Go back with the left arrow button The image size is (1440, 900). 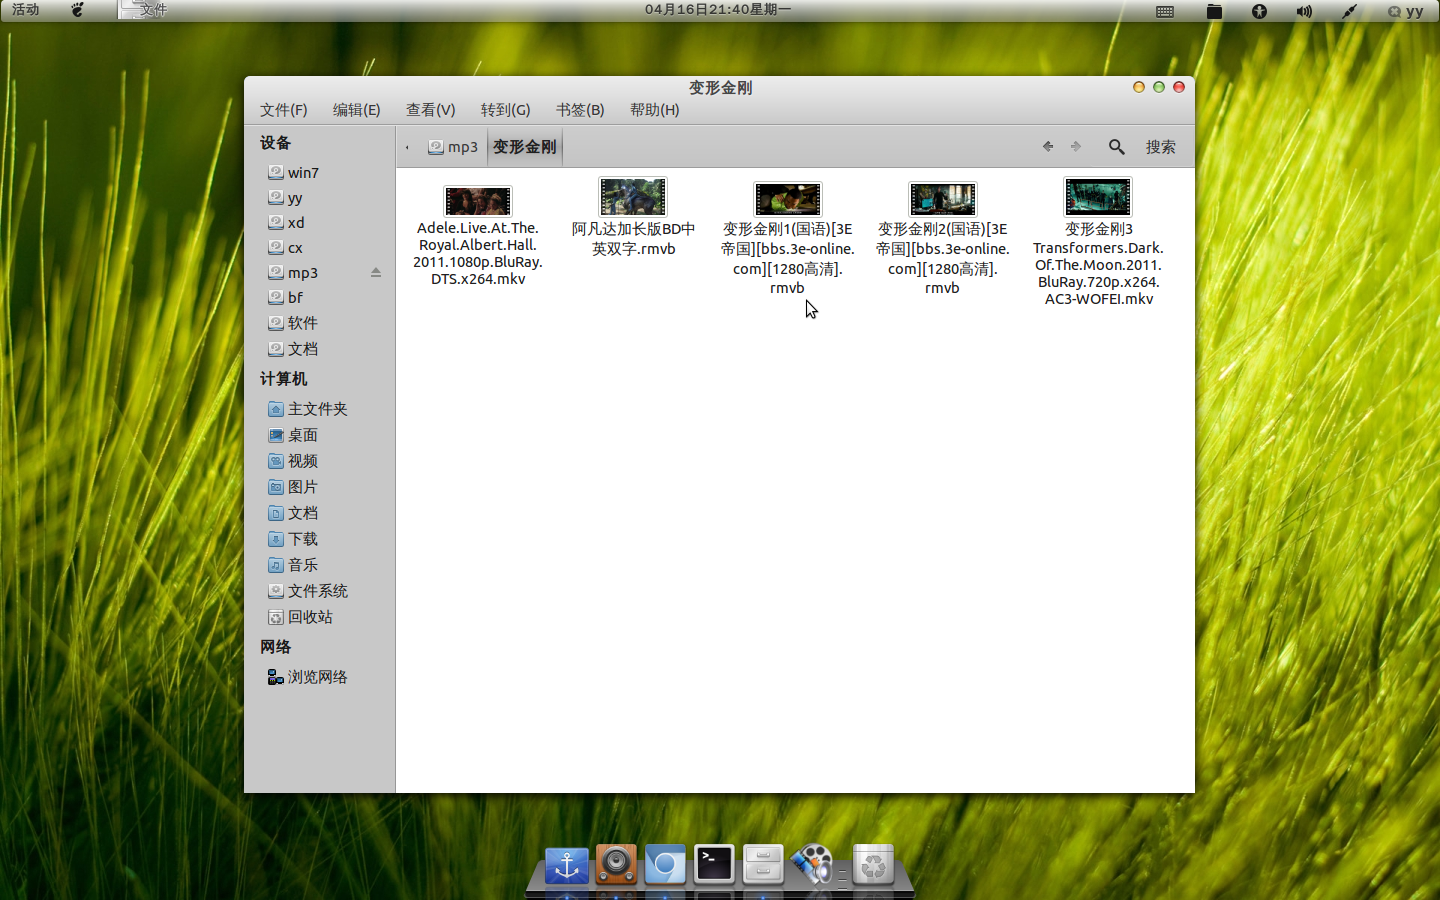1048,146
